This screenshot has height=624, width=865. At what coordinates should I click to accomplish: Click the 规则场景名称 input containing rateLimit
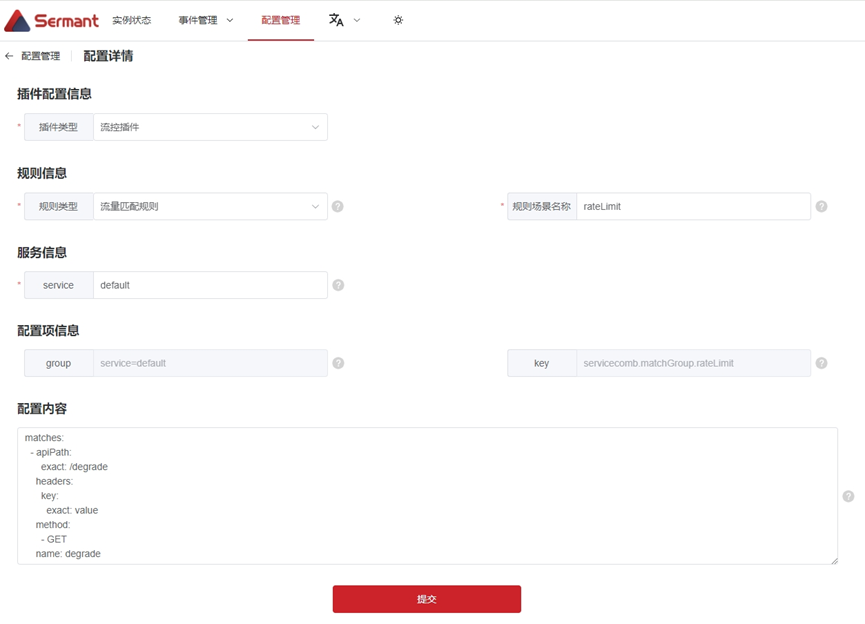pyautogui.click(x=693, y=207)
